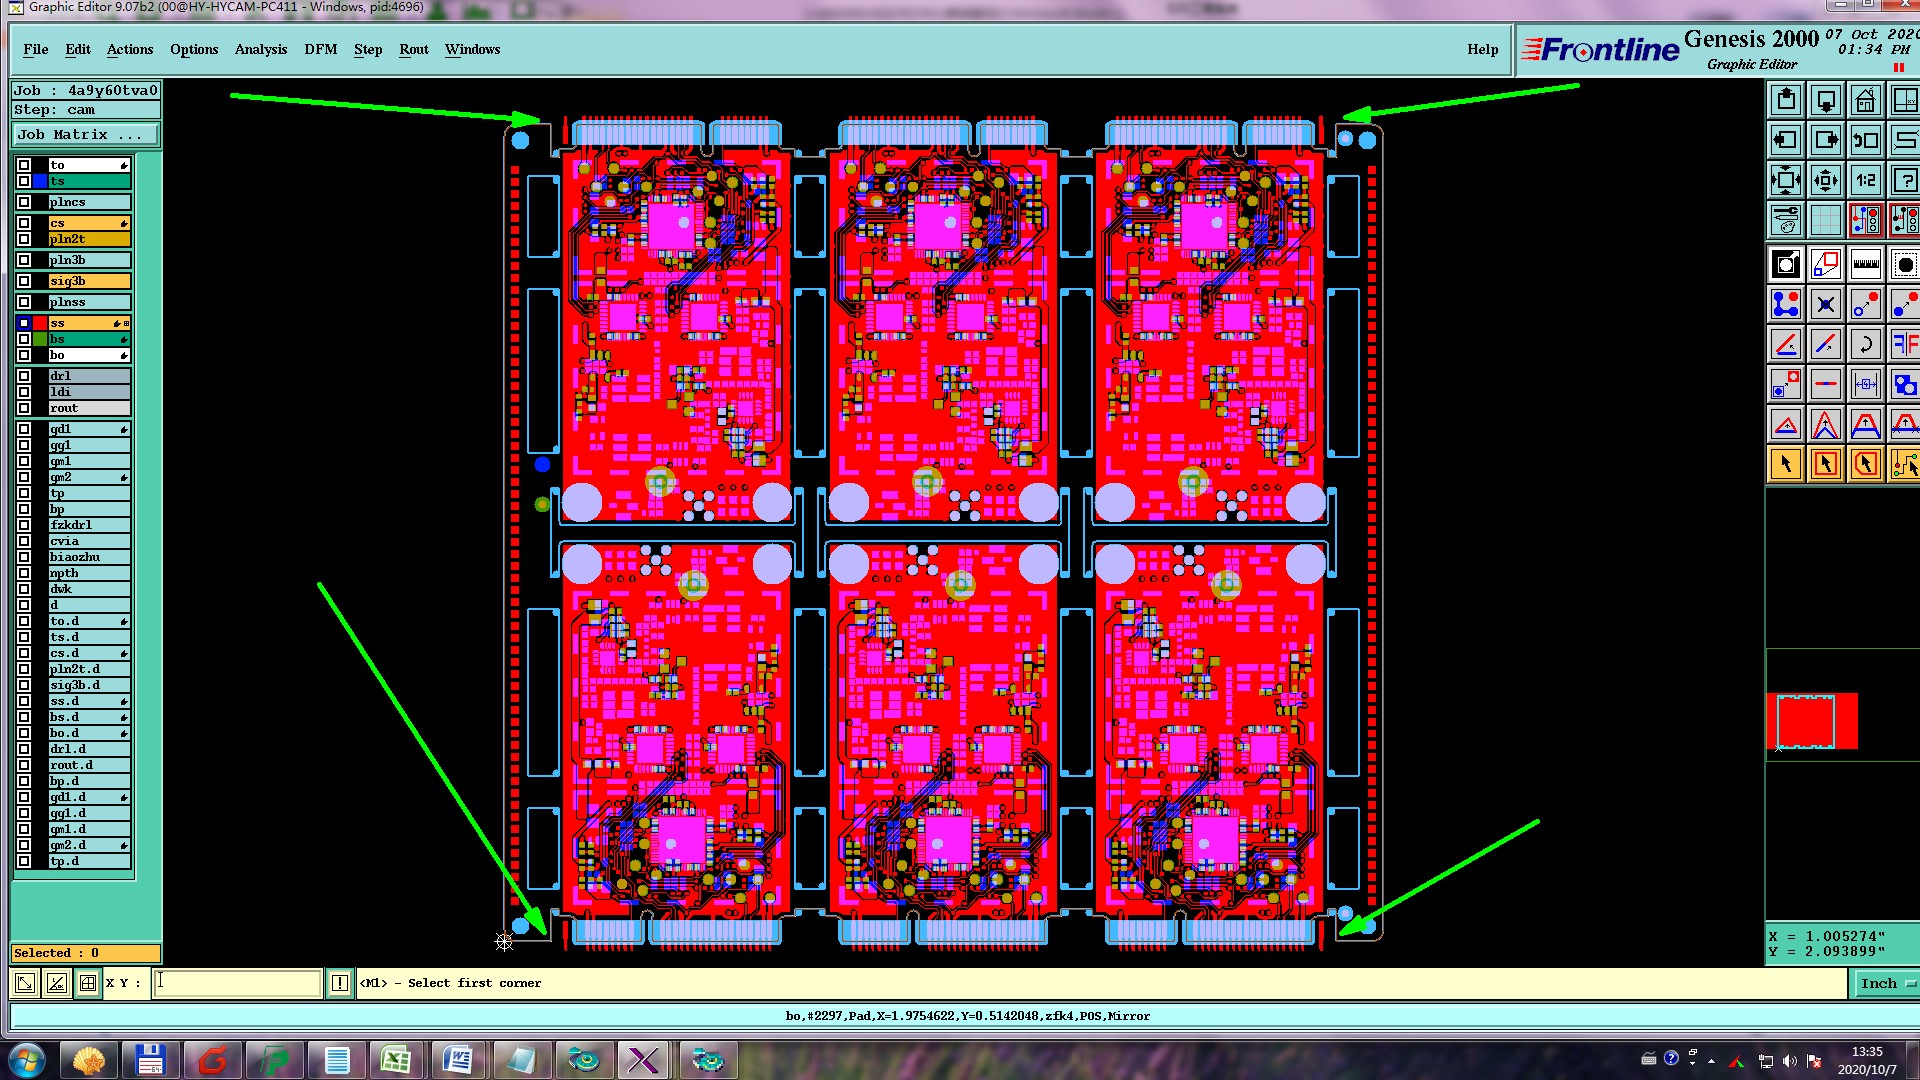Open the Job Matrix ... selector
This screenshot has height=1080, width=1920.
85,134
